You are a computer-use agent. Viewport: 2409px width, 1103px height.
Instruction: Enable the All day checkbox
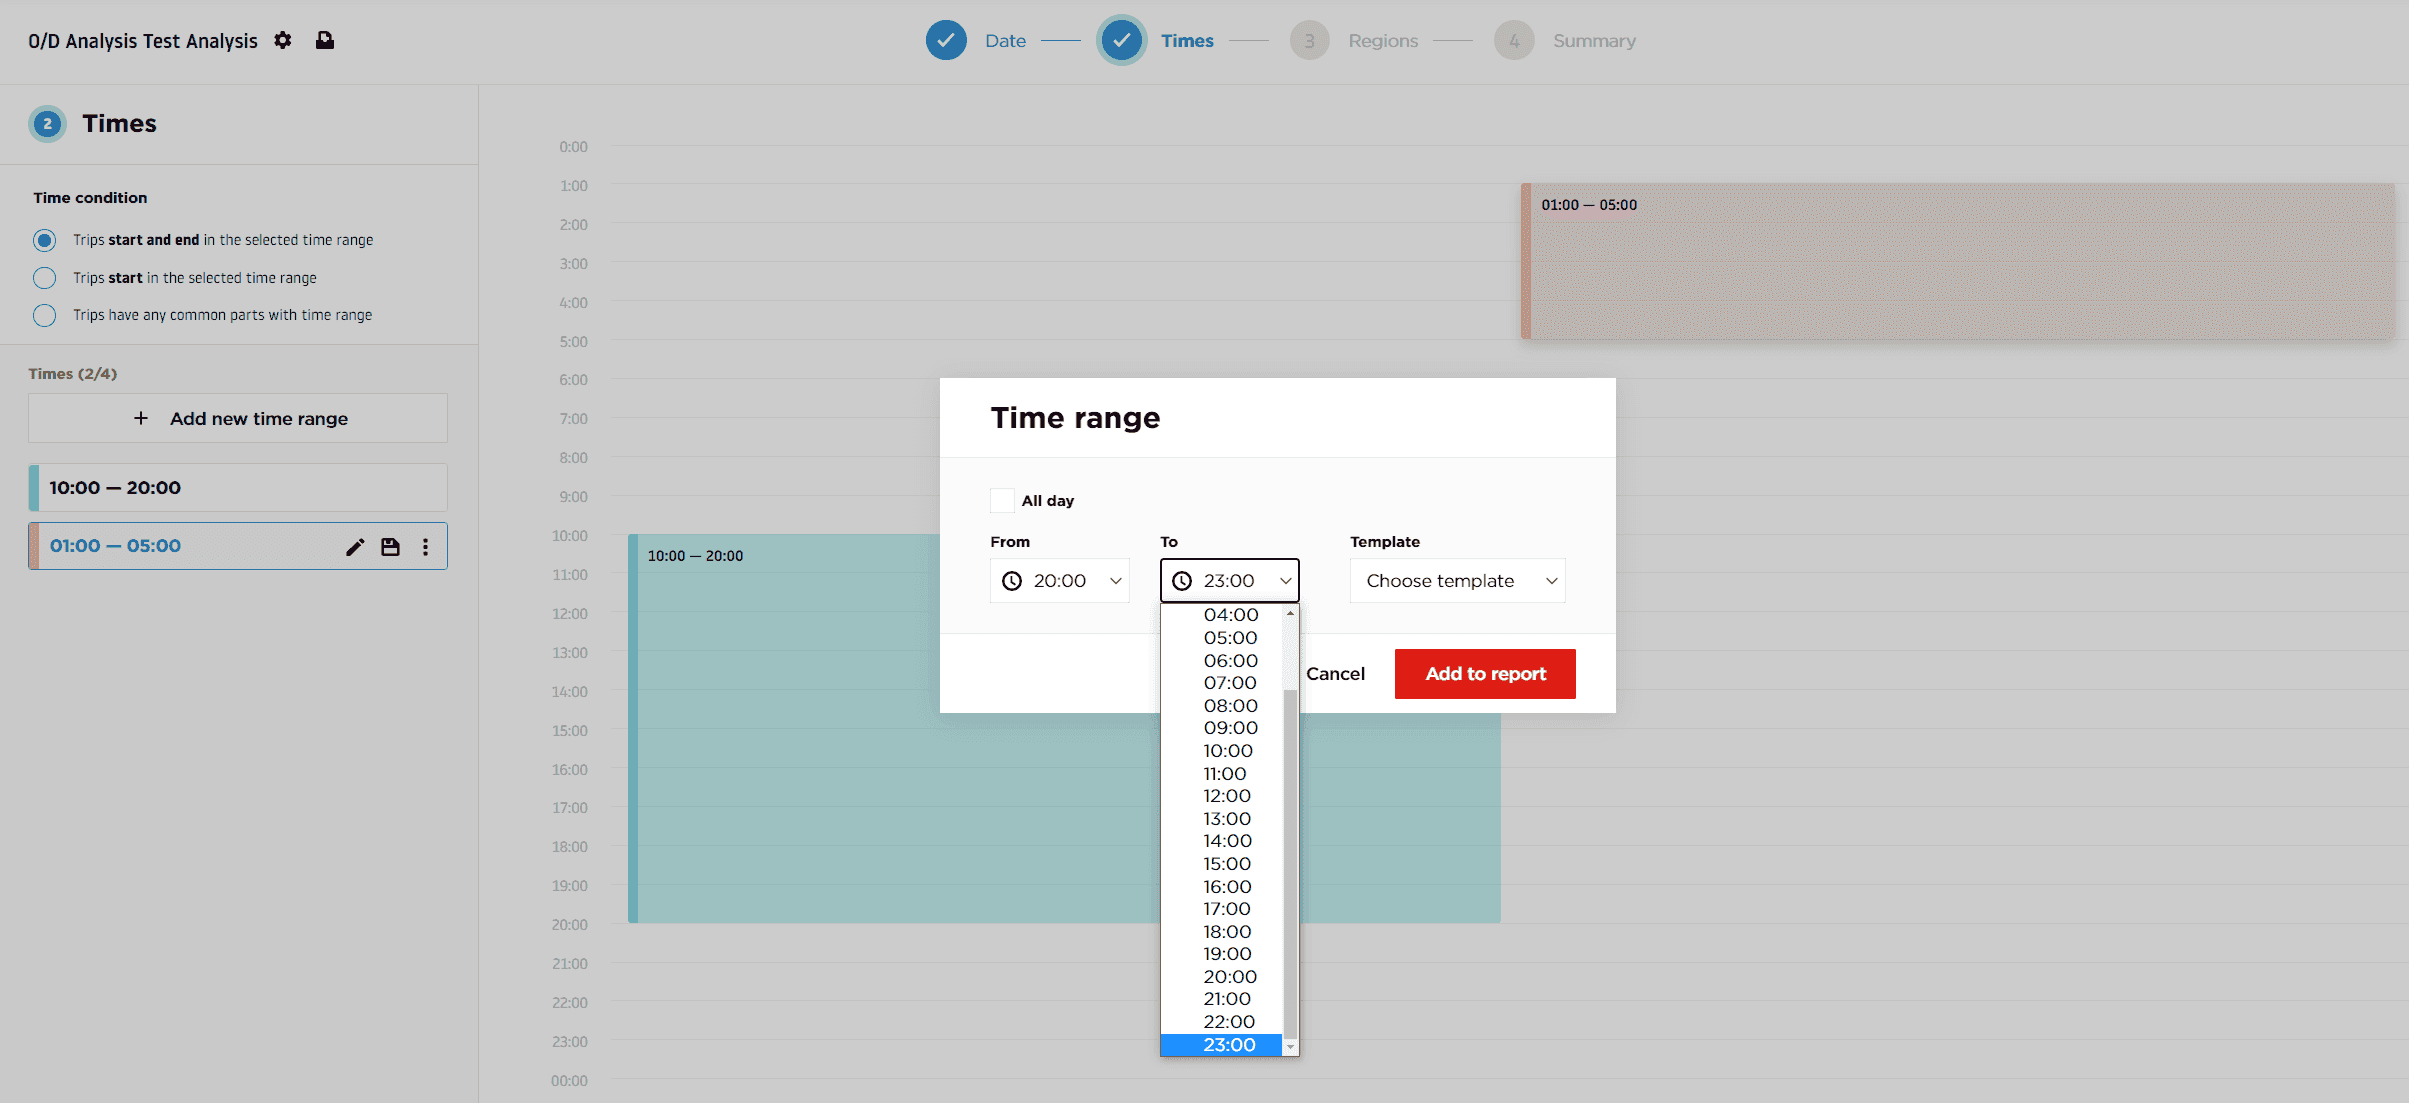click(x=1002, y=500)
